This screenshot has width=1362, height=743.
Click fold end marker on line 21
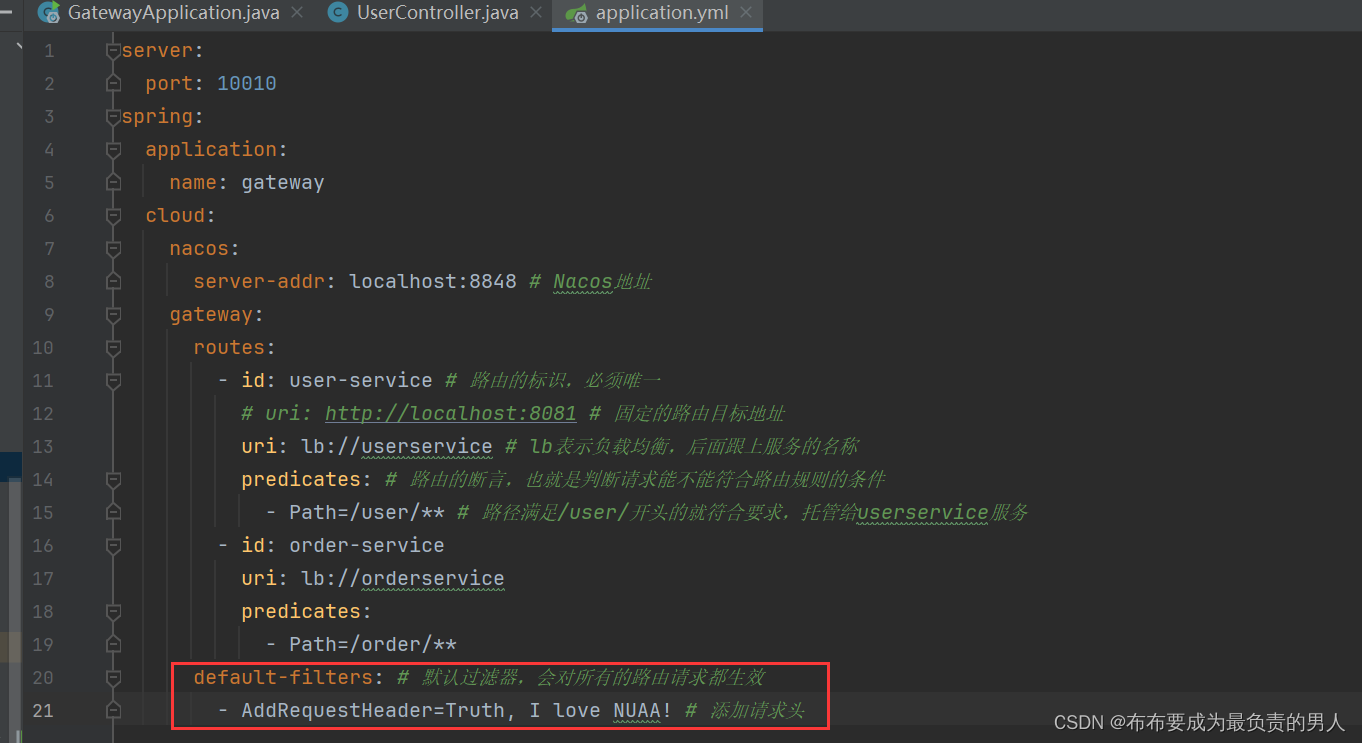click(113, 710)
